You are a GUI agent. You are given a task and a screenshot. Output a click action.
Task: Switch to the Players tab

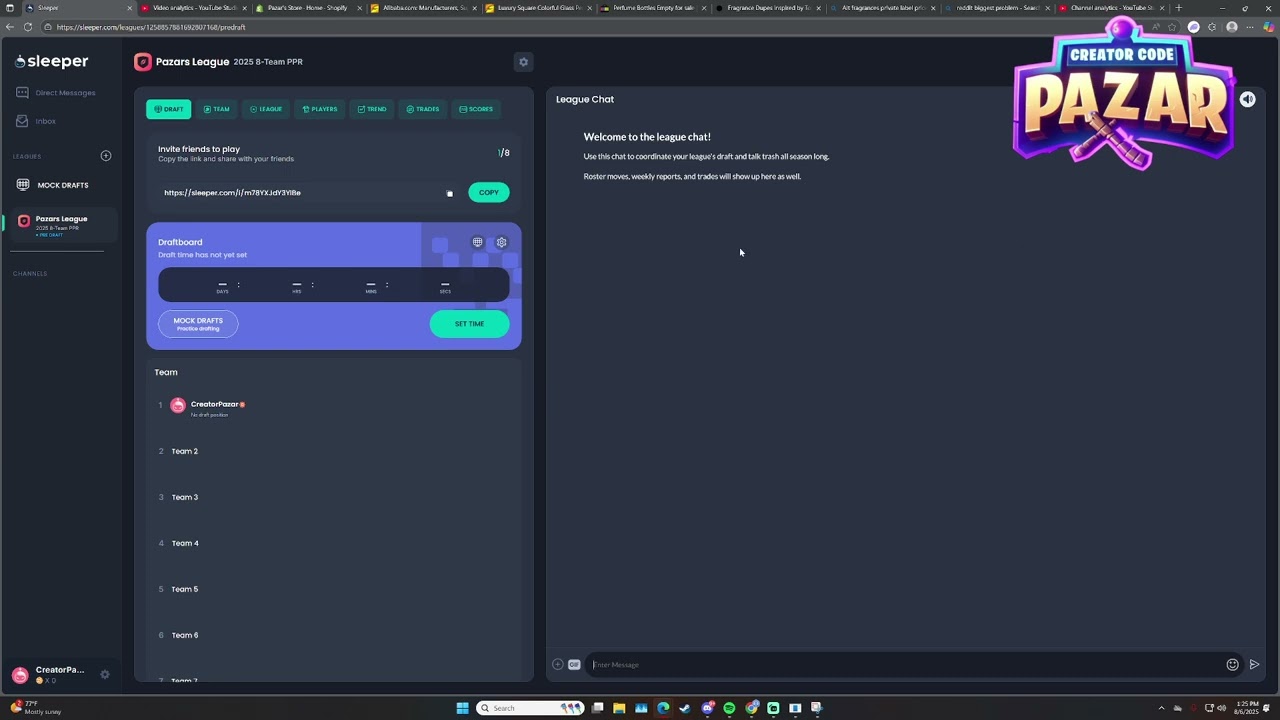coord(320,109)
